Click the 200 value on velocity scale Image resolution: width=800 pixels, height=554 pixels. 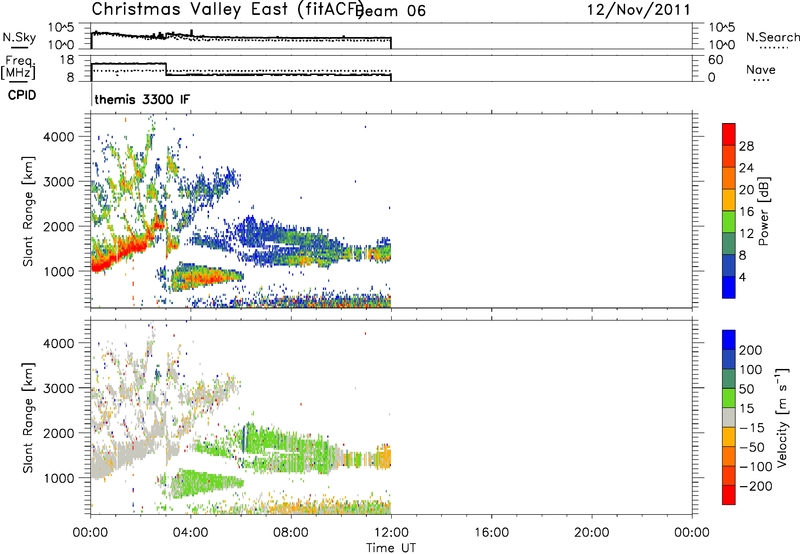coord(751,350)
